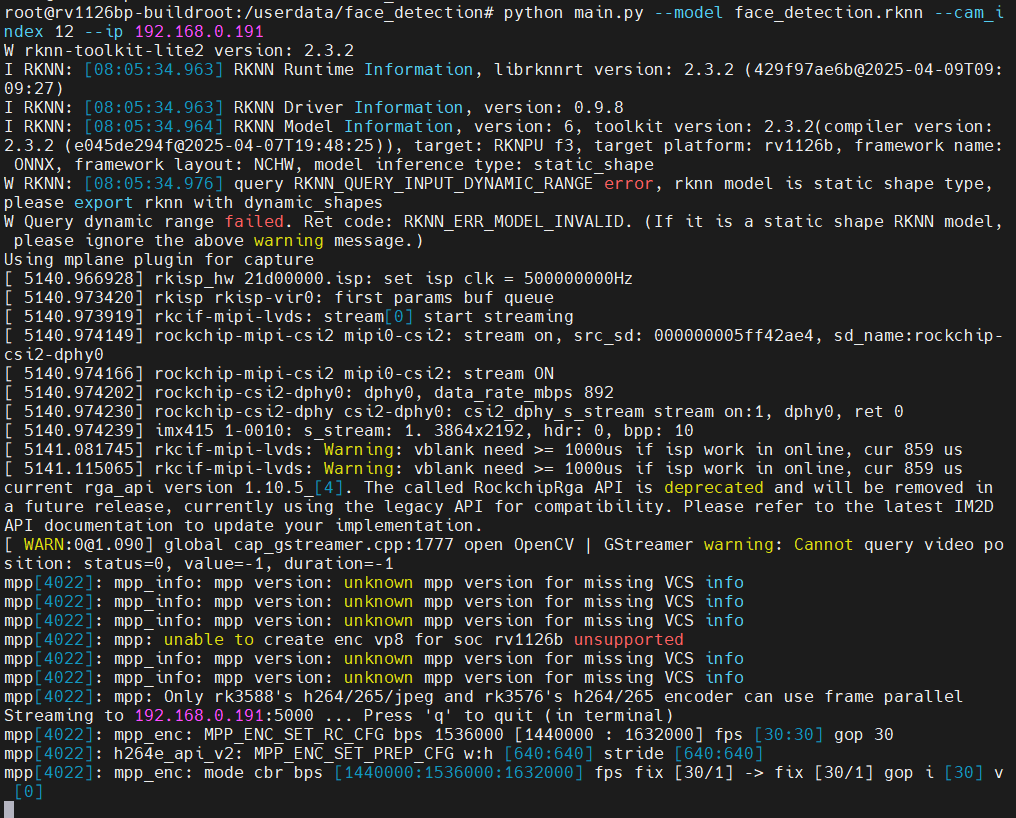Click 'rknn-toolkit-lite2 version: 2.3.2' text

pos(189,51)
